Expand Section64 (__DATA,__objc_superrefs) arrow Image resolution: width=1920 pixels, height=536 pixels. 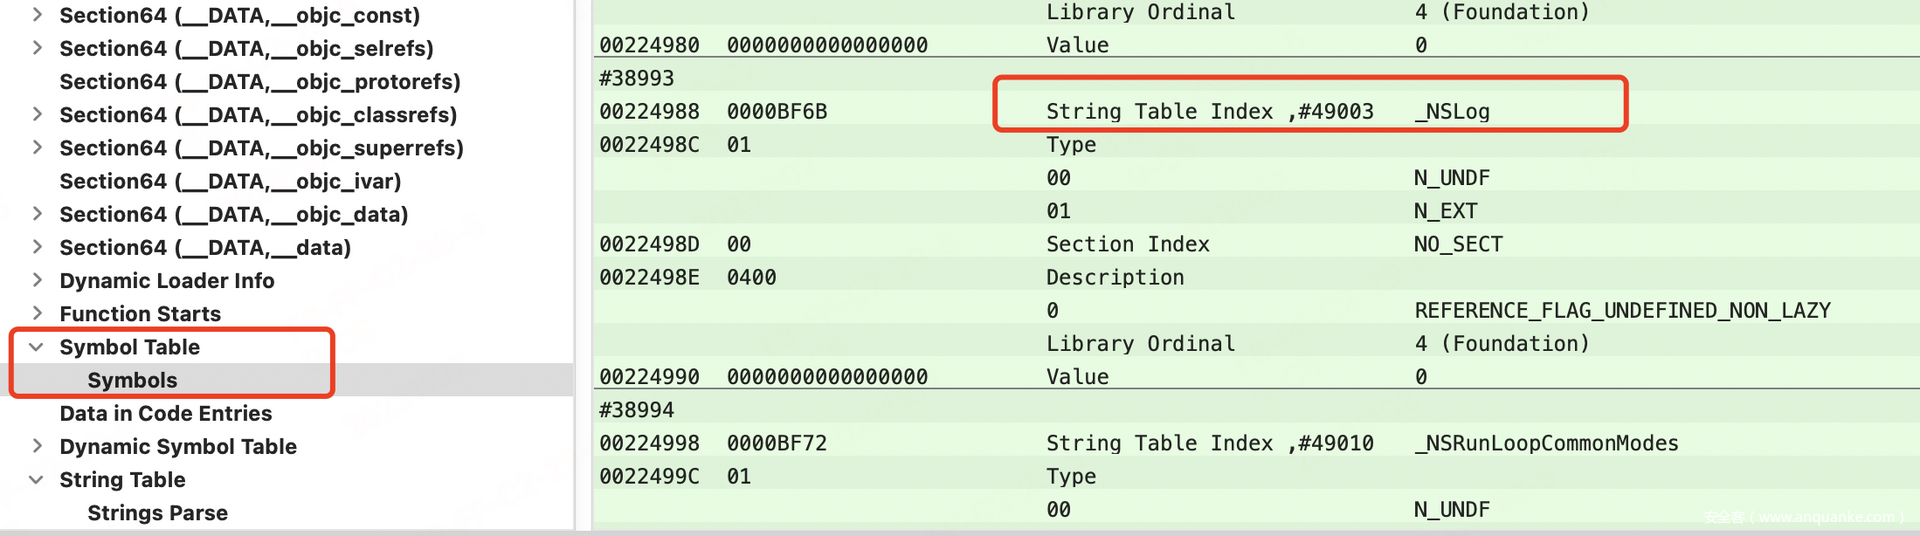click(37, 147)
